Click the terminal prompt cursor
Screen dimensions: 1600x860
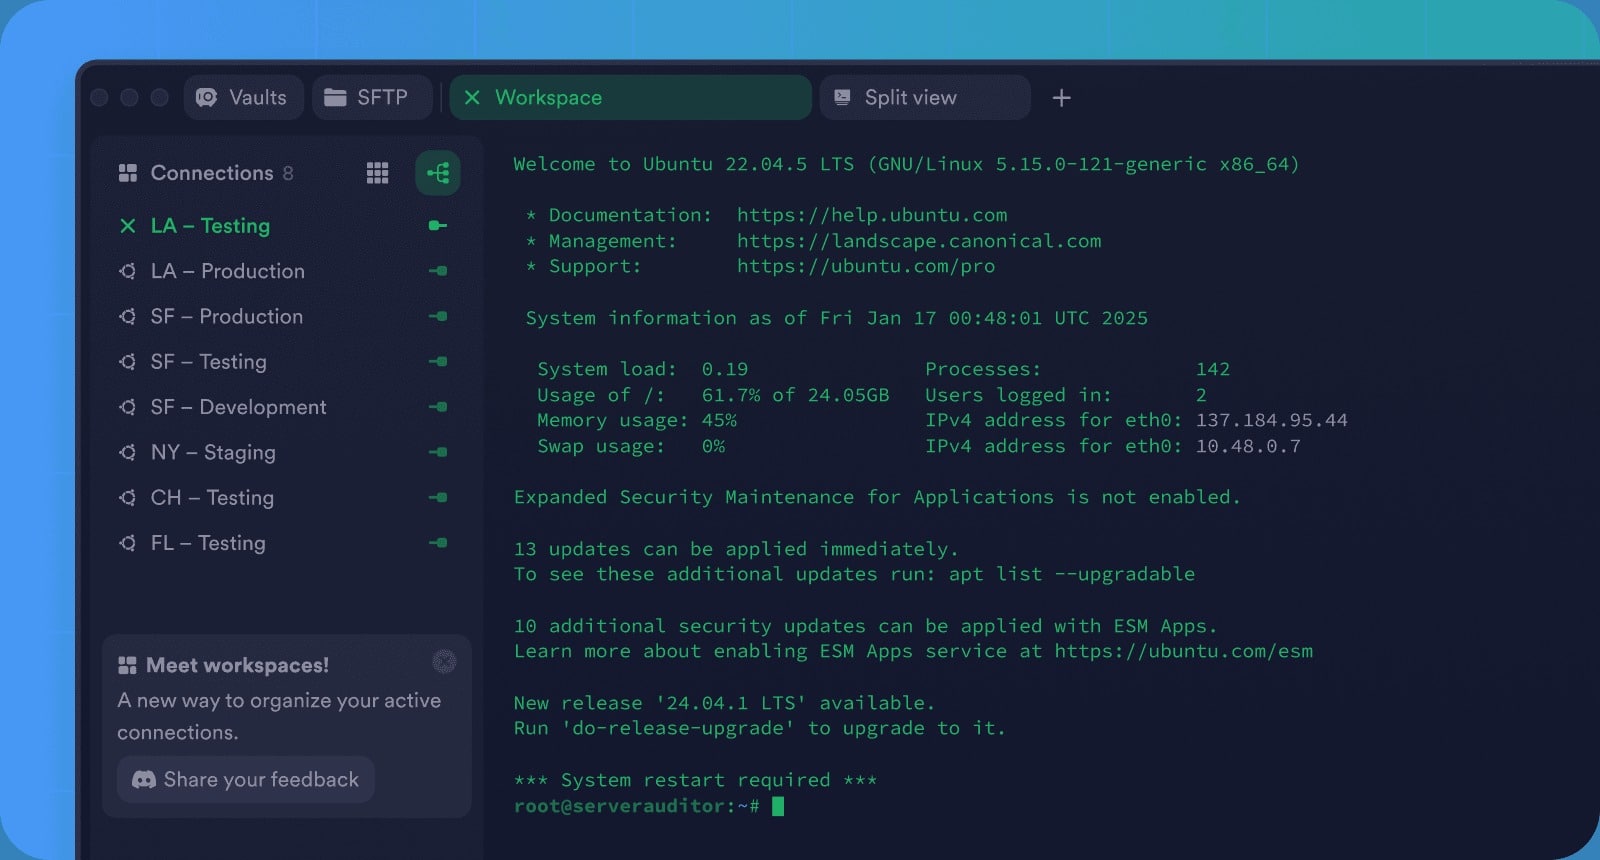point(778,806)
